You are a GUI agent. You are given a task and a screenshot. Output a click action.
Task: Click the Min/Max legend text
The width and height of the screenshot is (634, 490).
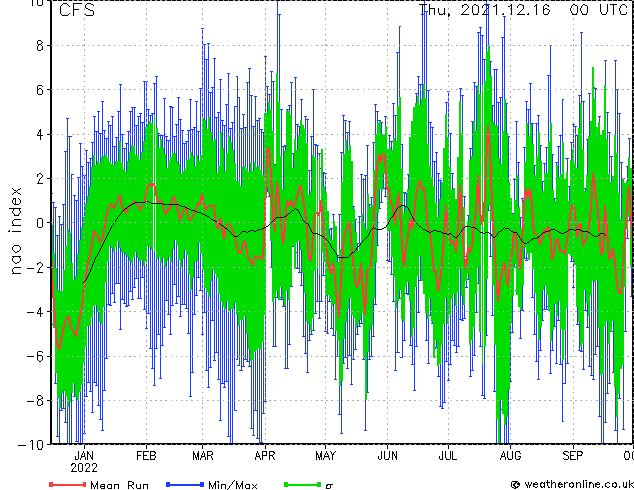232,485
